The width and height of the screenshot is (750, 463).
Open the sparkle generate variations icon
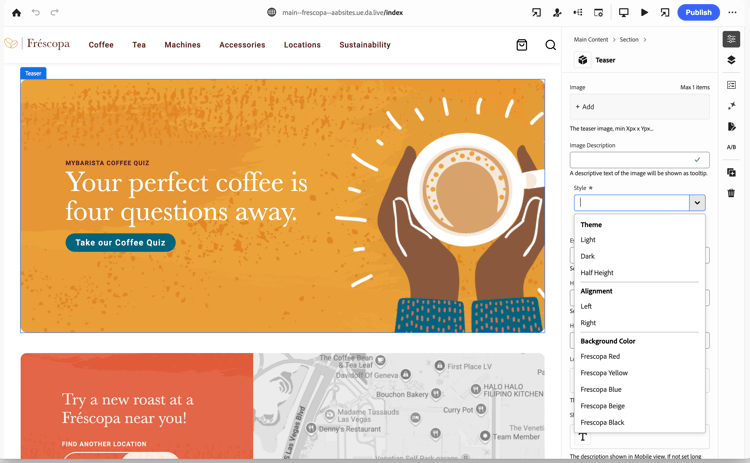731,106
